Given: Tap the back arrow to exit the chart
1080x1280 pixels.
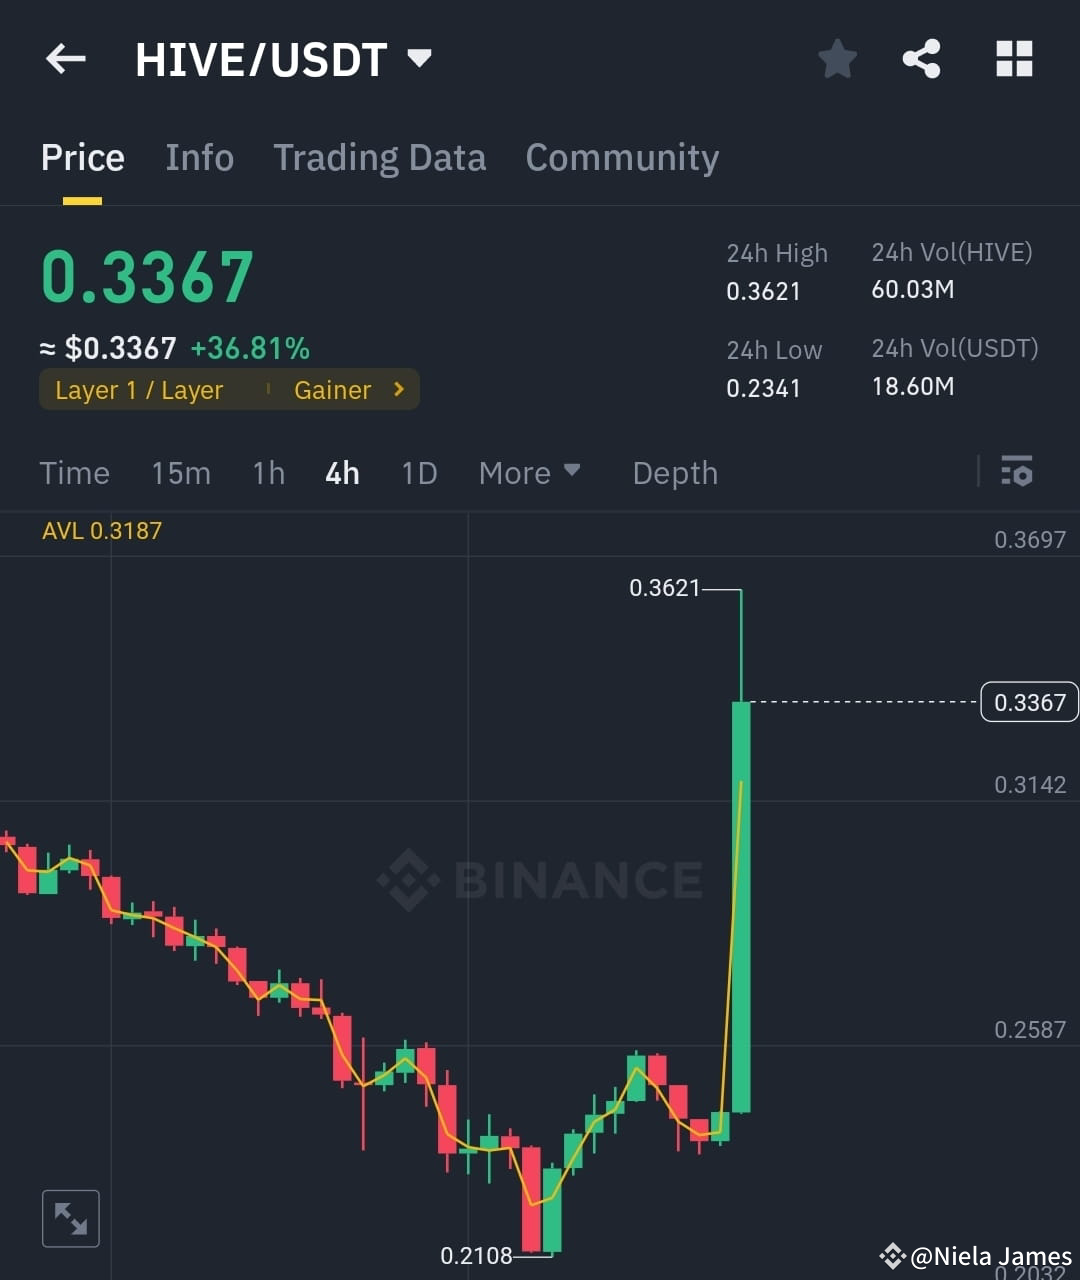Looking at the screenshot, I should 65,59.
